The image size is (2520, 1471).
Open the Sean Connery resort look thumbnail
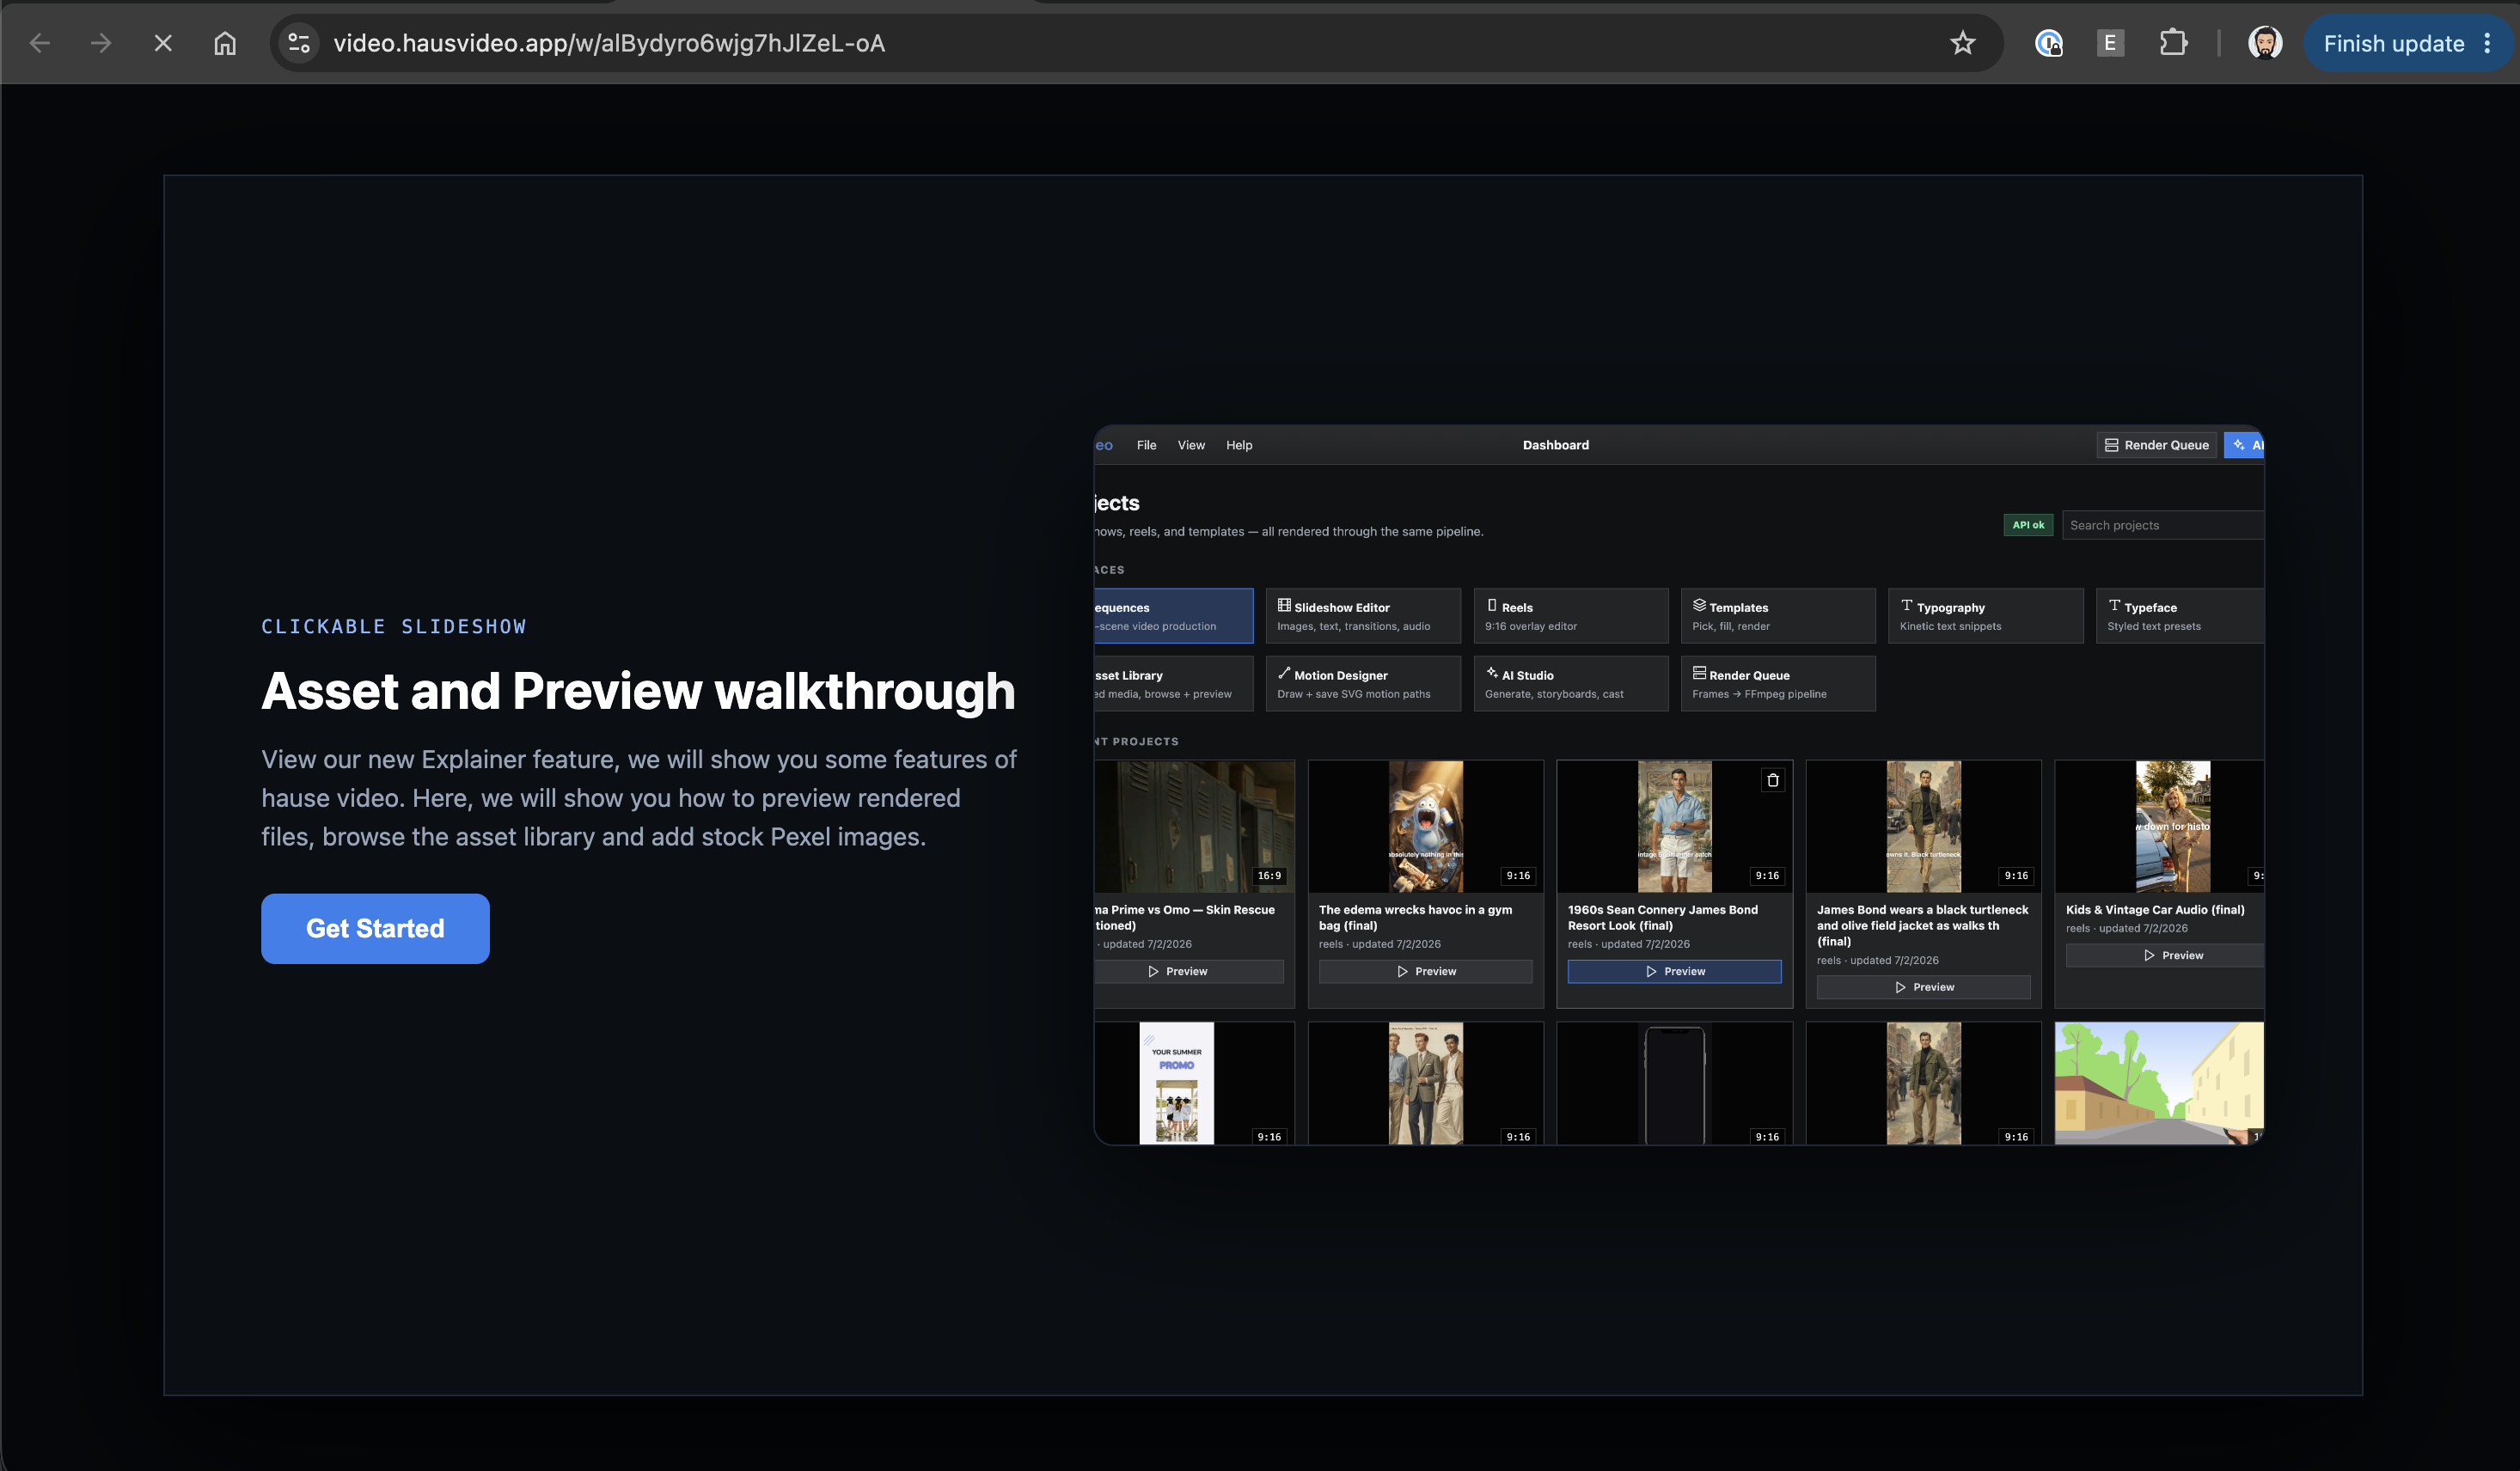point(1674,826)
